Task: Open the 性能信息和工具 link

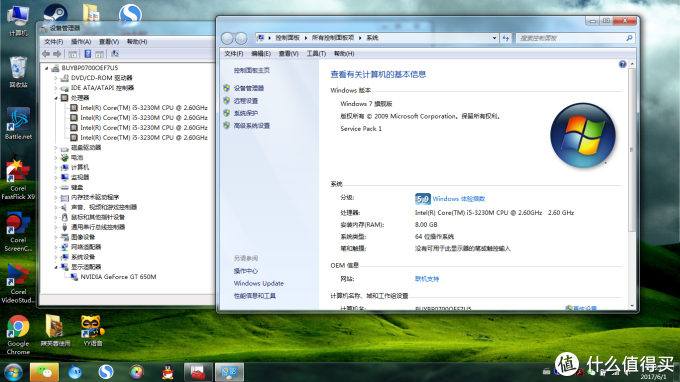Action: (x=255, y=296)
